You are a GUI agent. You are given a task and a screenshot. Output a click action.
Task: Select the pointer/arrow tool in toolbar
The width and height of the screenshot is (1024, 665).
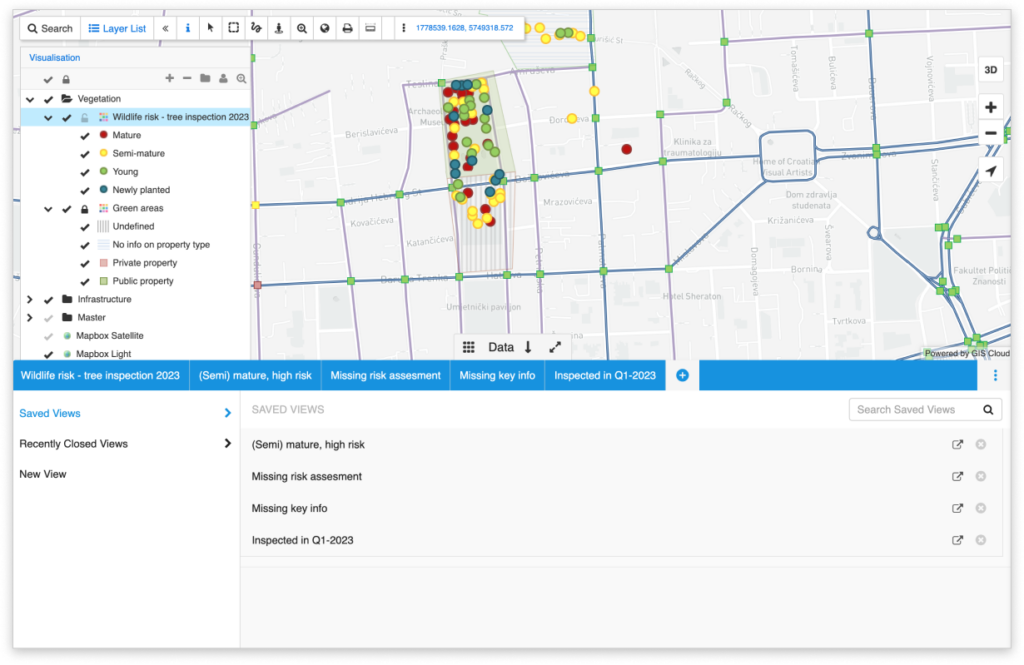pyautogui.click(x=210, y=28)
